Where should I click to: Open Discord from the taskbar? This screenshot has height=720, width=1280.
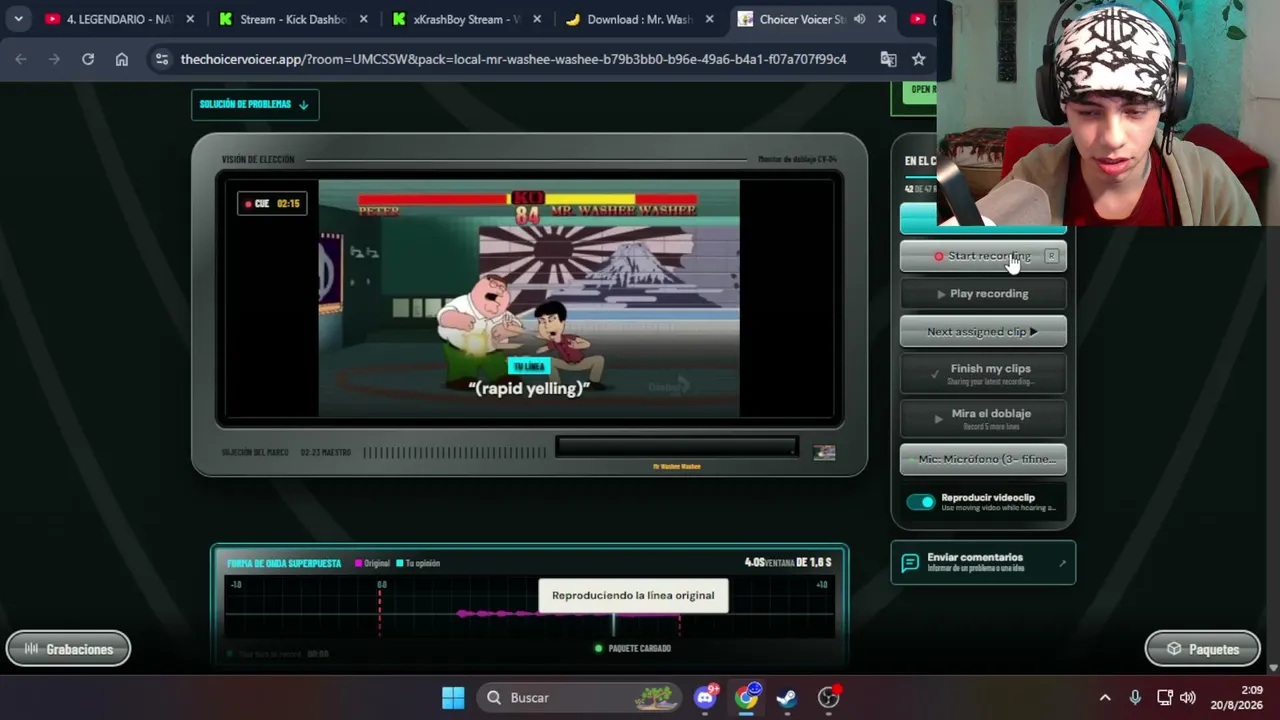(x=706, y=697)
